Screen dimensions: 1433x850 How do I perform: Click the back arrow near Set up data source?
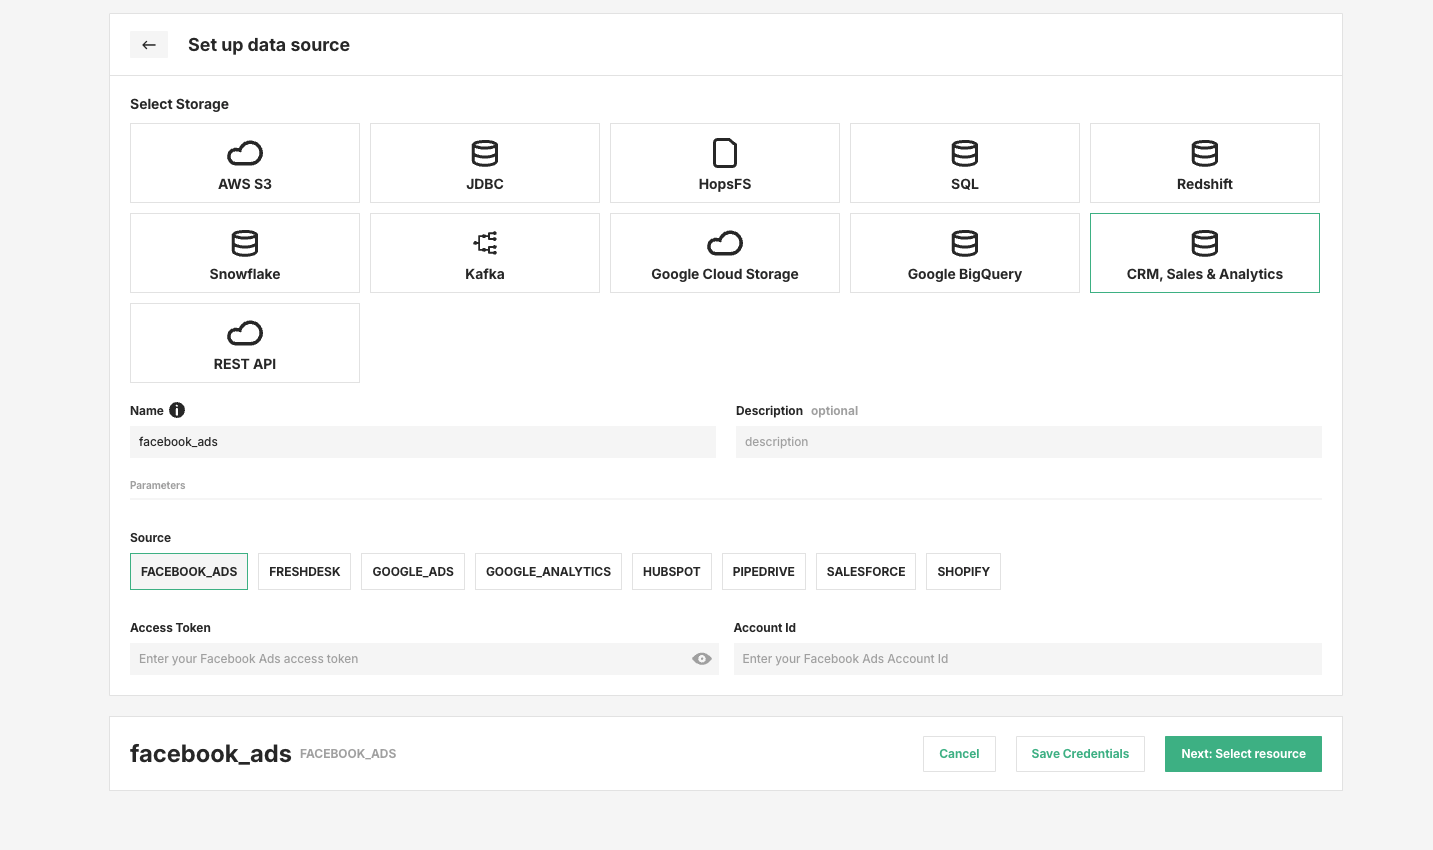pyautogui.click(x=148, y=44)
